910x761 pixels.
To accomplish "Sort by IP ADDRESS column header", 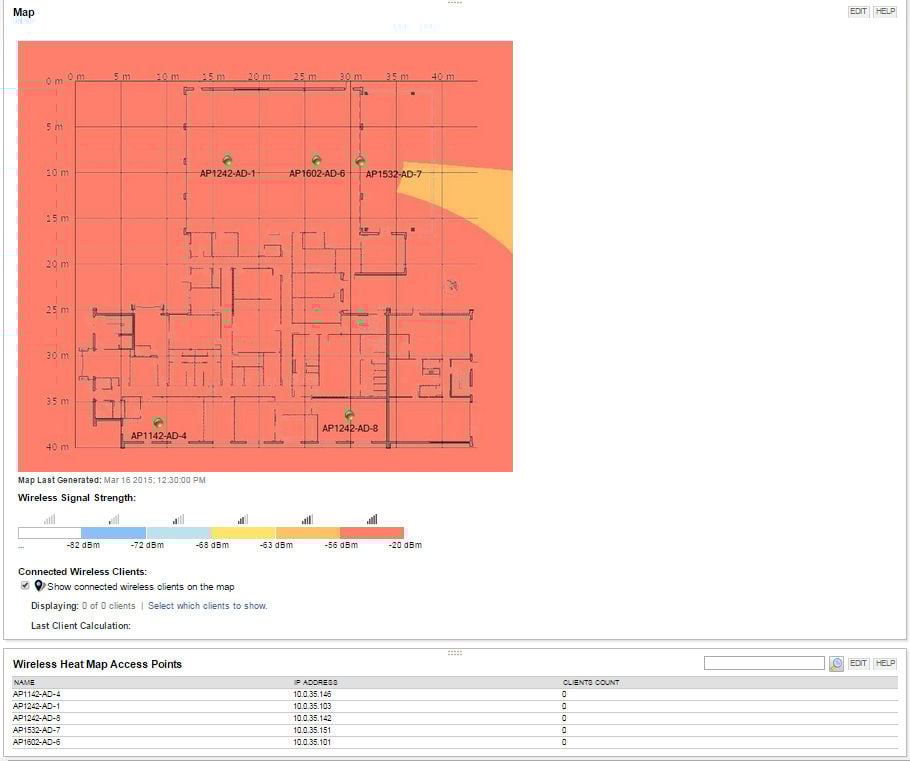I will pos(315,683).
